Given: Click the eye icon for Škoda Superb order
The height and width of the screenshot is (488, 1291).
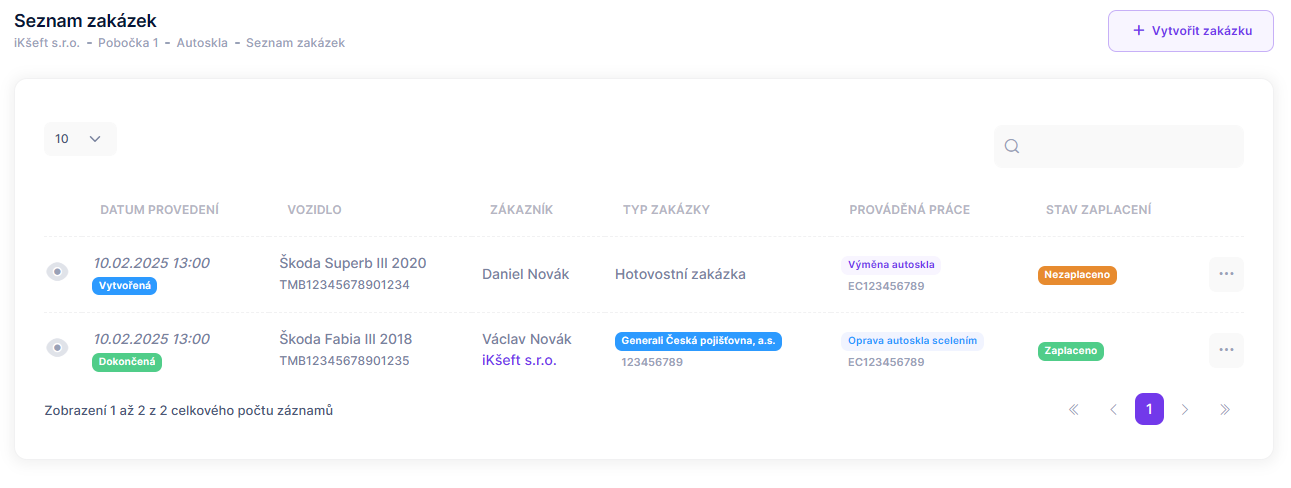Looking at the screenshot, I should (x=58, y=272).
